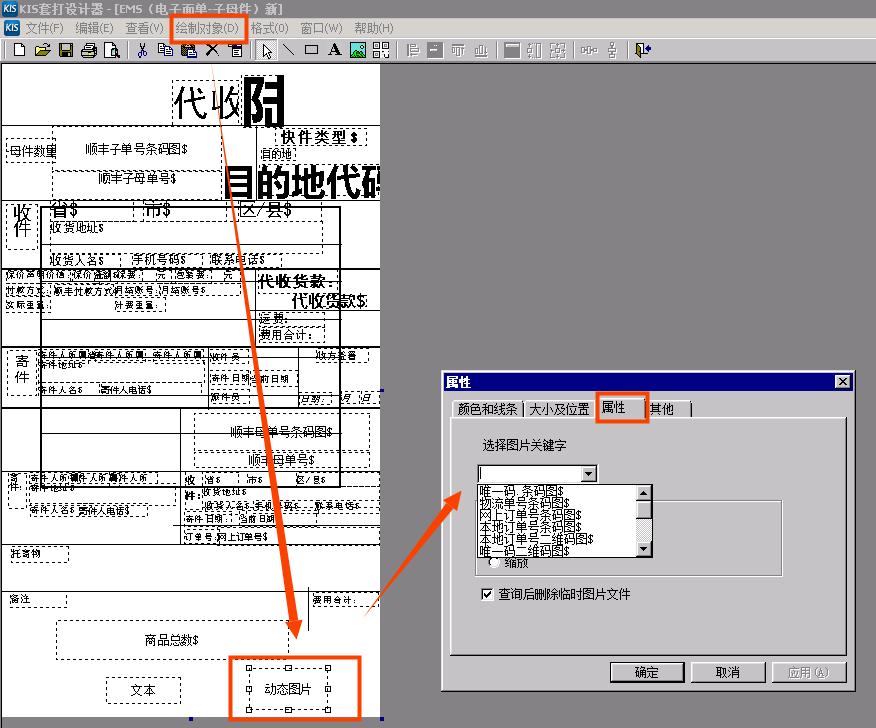Select the text tool with letter A

pyautogui.click(x=332, y=48)
